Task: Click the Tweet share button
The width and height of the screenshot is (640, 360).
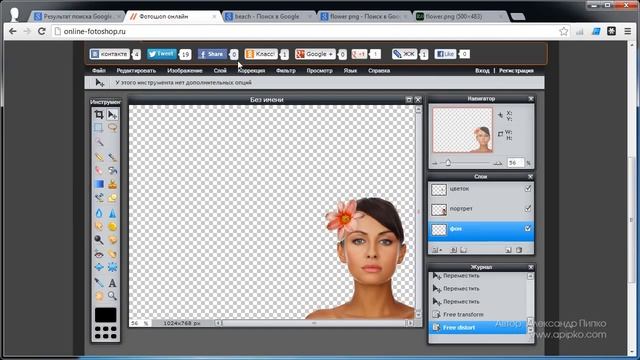Action: [162, 54]
